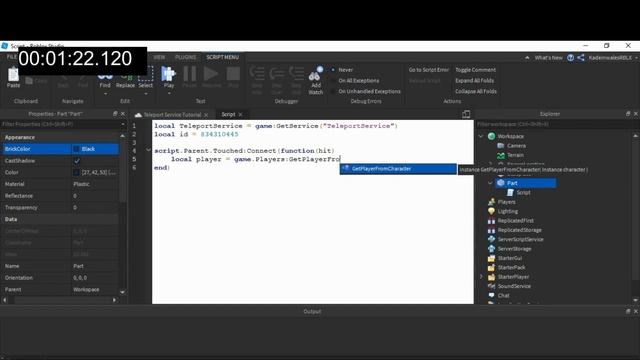Click the Filter Properties search field
The width and height of the screenshot is (640, 360).
click(61, 124)
